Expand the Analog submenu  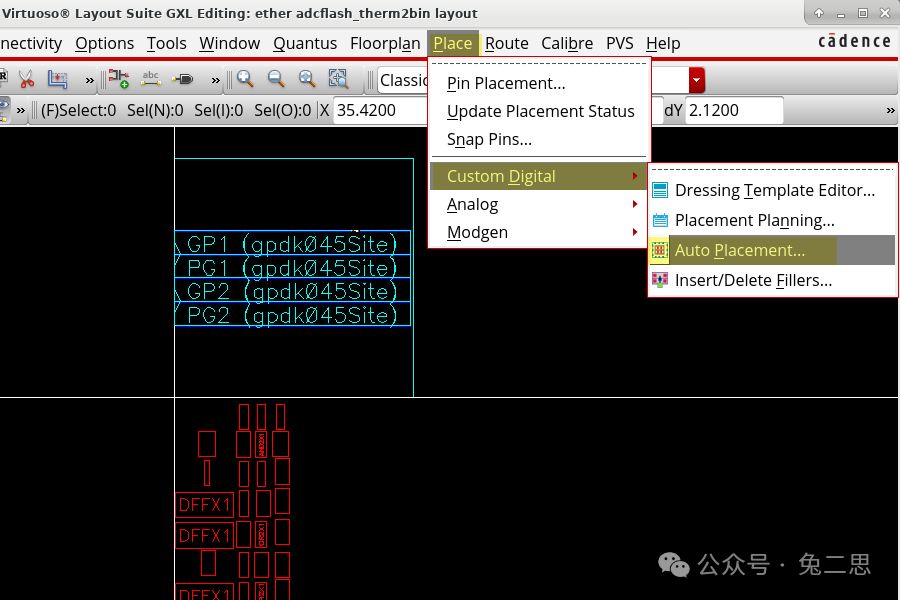[539, 204]
